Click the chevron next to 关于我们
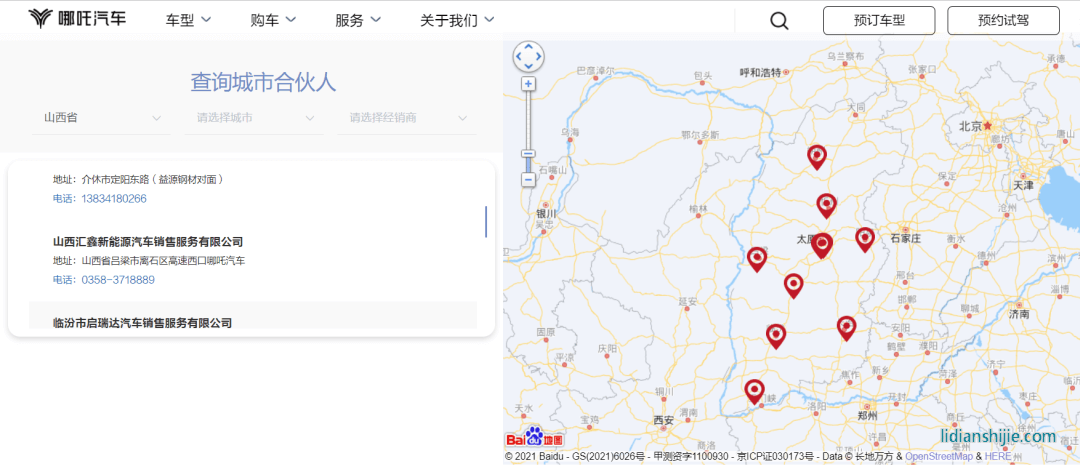 (x=489, y=19)
